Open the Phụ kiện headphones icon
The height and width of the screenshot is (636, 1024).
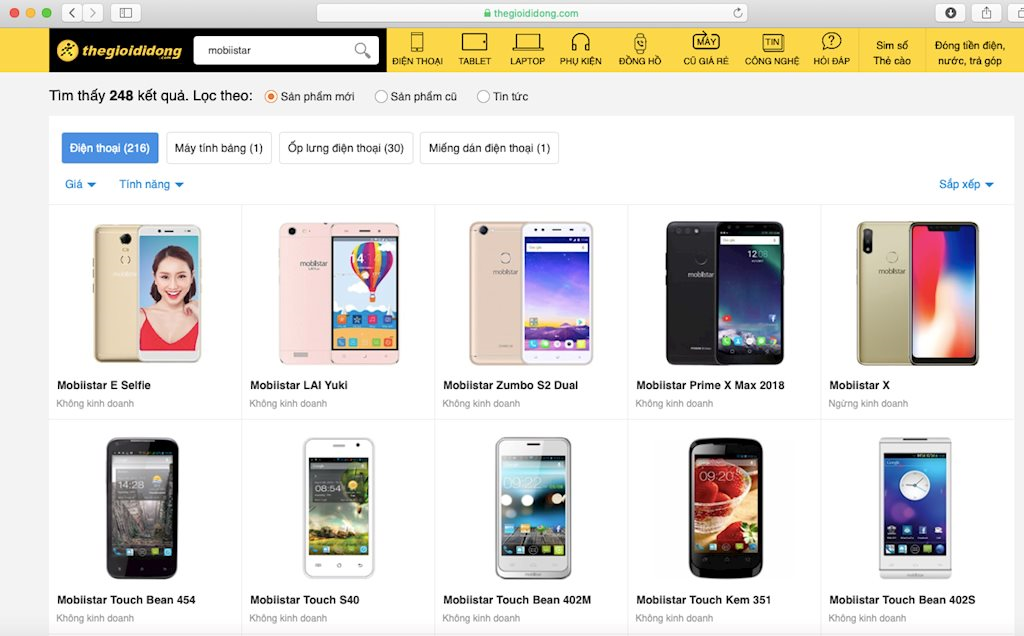[581, 42]
